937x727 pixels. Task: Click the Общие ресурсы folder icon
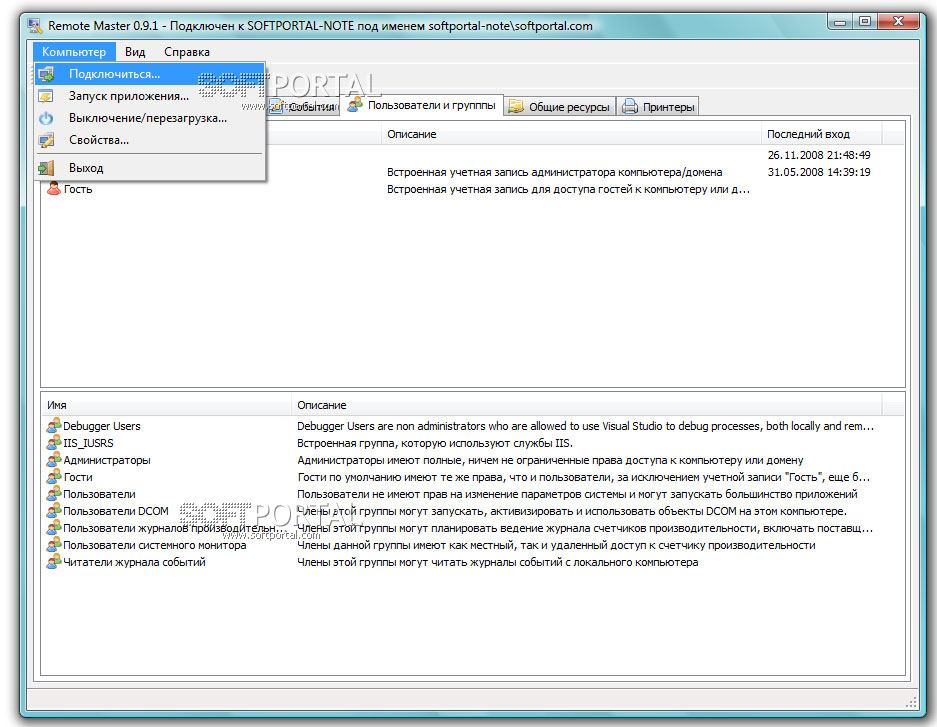(516, 107)
